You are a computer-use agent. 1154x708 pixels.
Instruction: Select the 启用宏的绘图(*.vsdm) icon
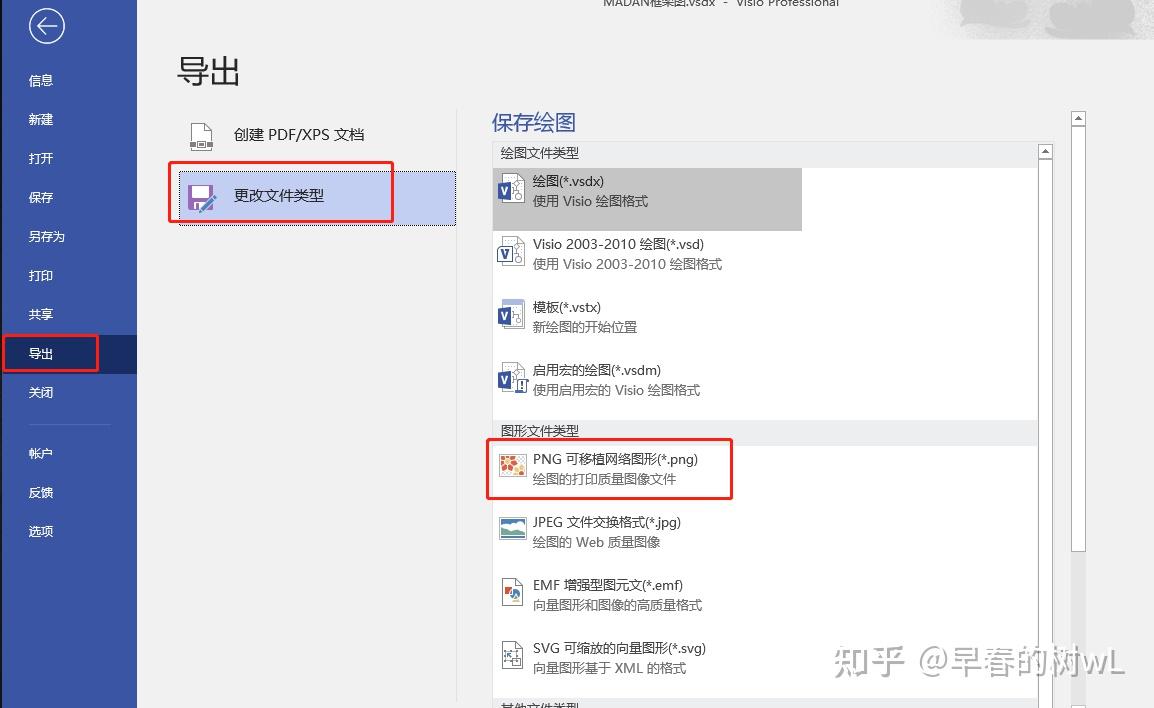[x=512, y=378]
